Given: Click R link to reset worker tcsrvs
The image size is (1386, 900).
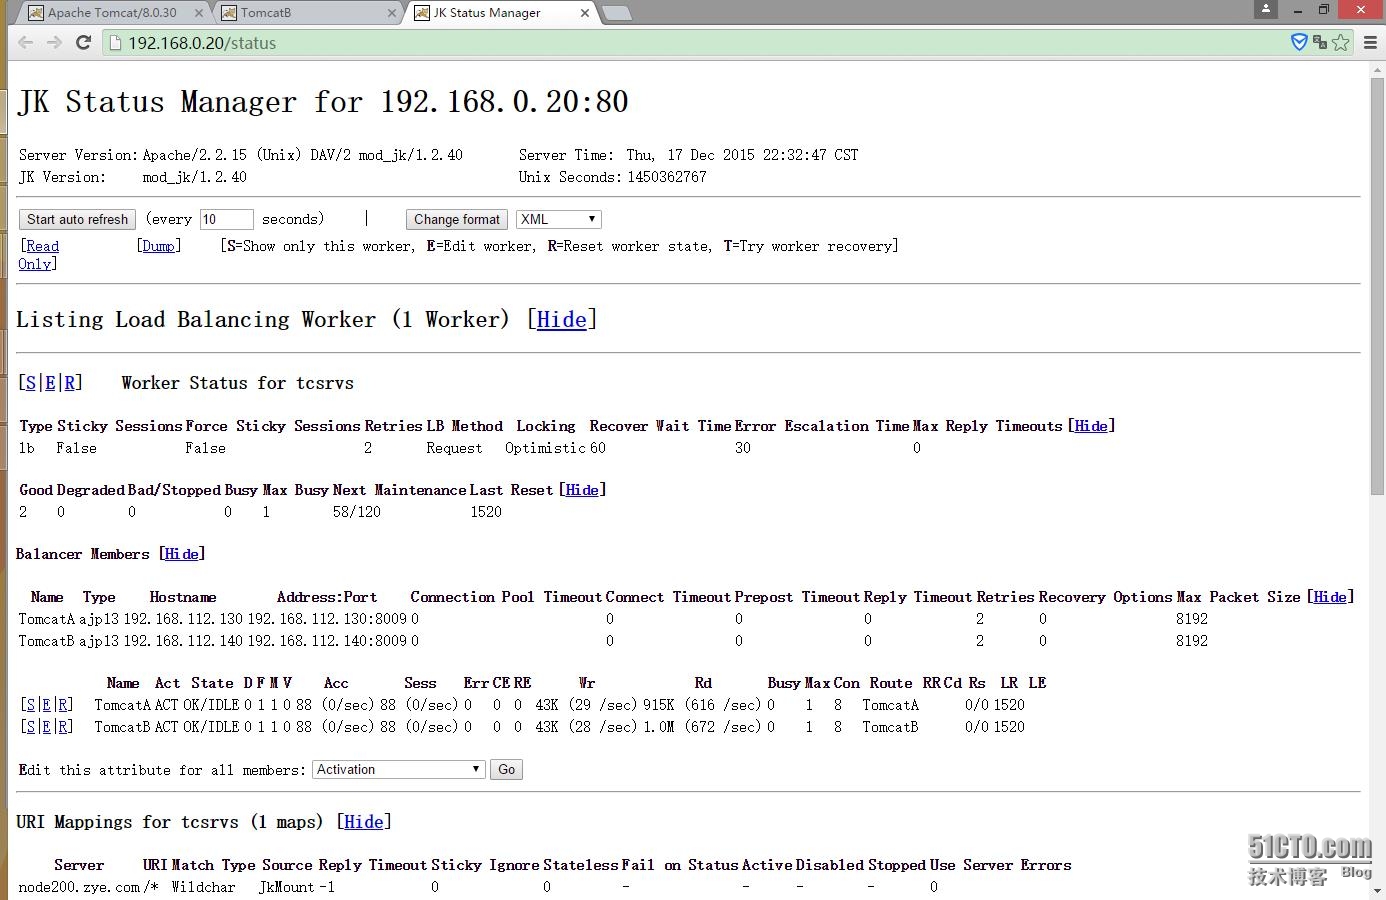Looking at the screenshot, I should pyautogui.click(x=70, y=383).
